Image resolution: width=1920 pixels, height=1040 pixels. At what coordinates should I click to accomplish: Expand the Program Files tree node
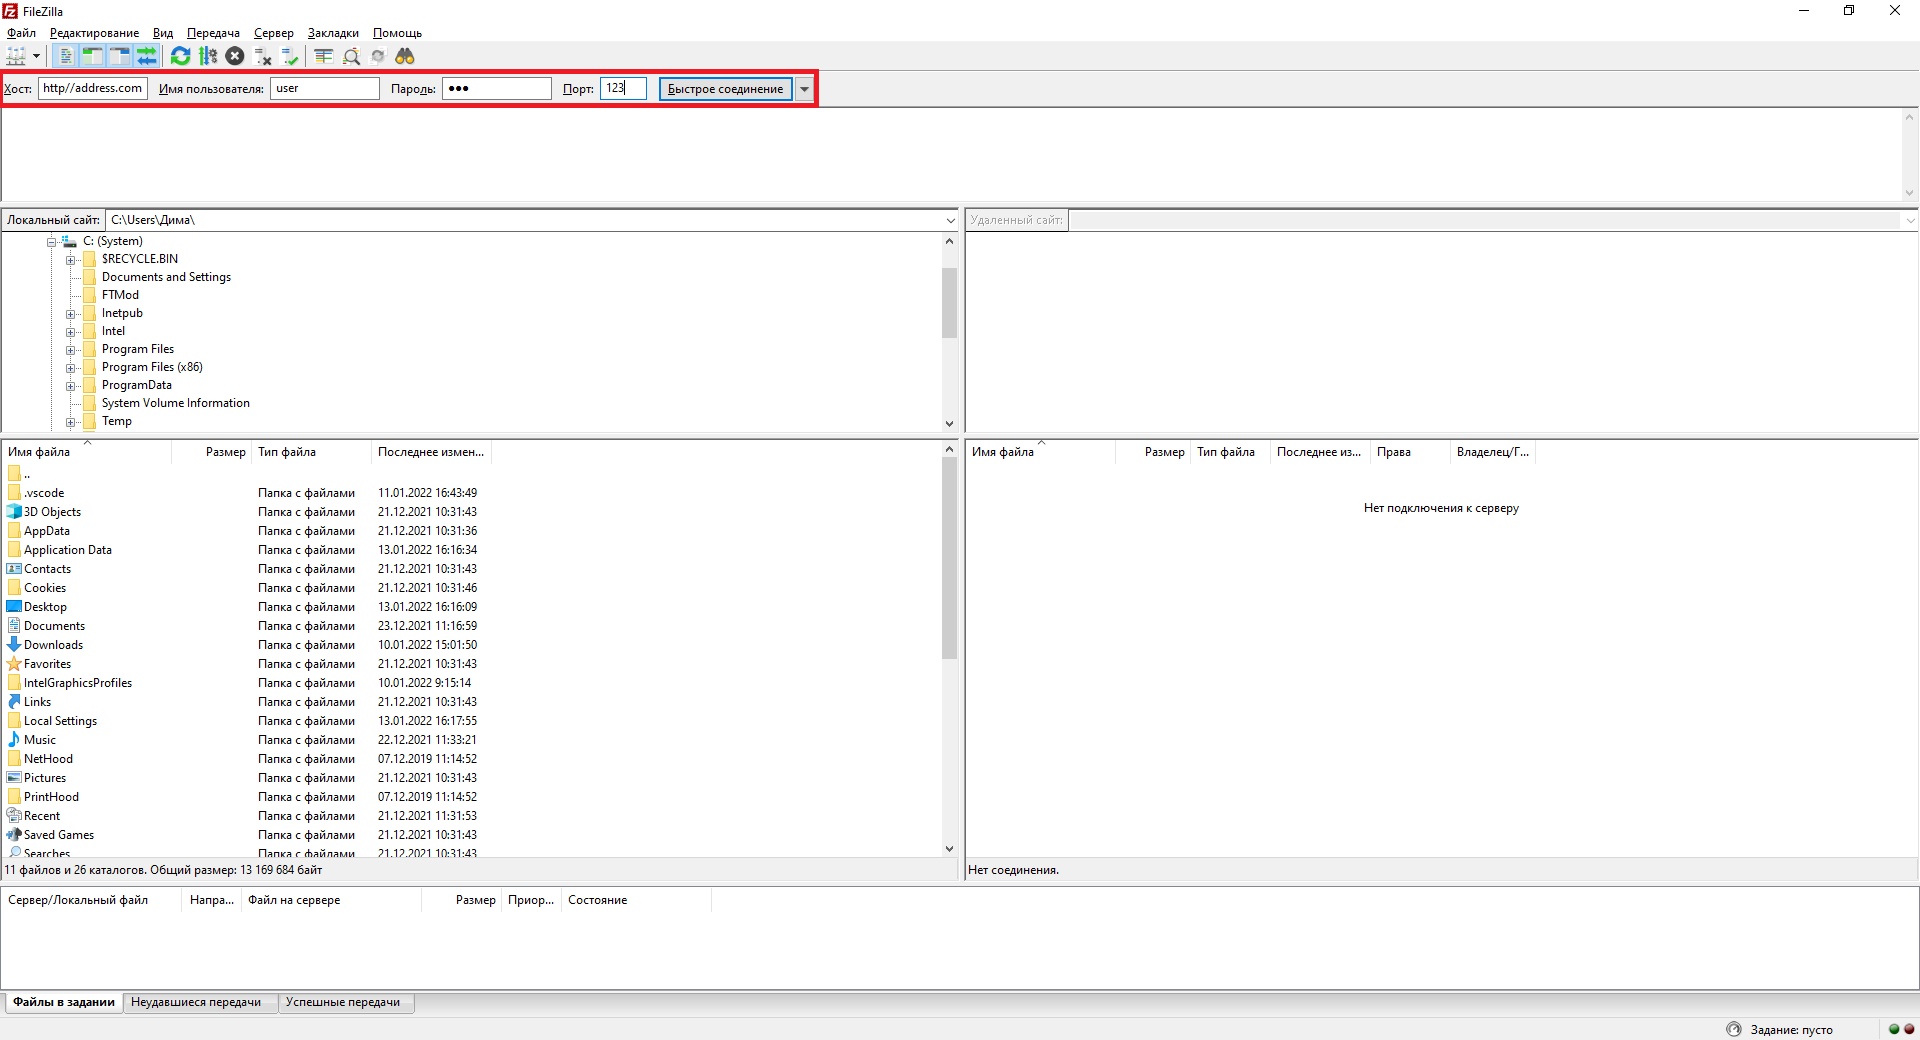pos(71,350)
